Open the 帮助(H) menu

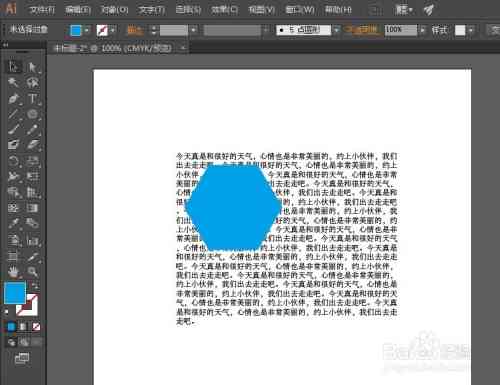click(x=338, y=10)
